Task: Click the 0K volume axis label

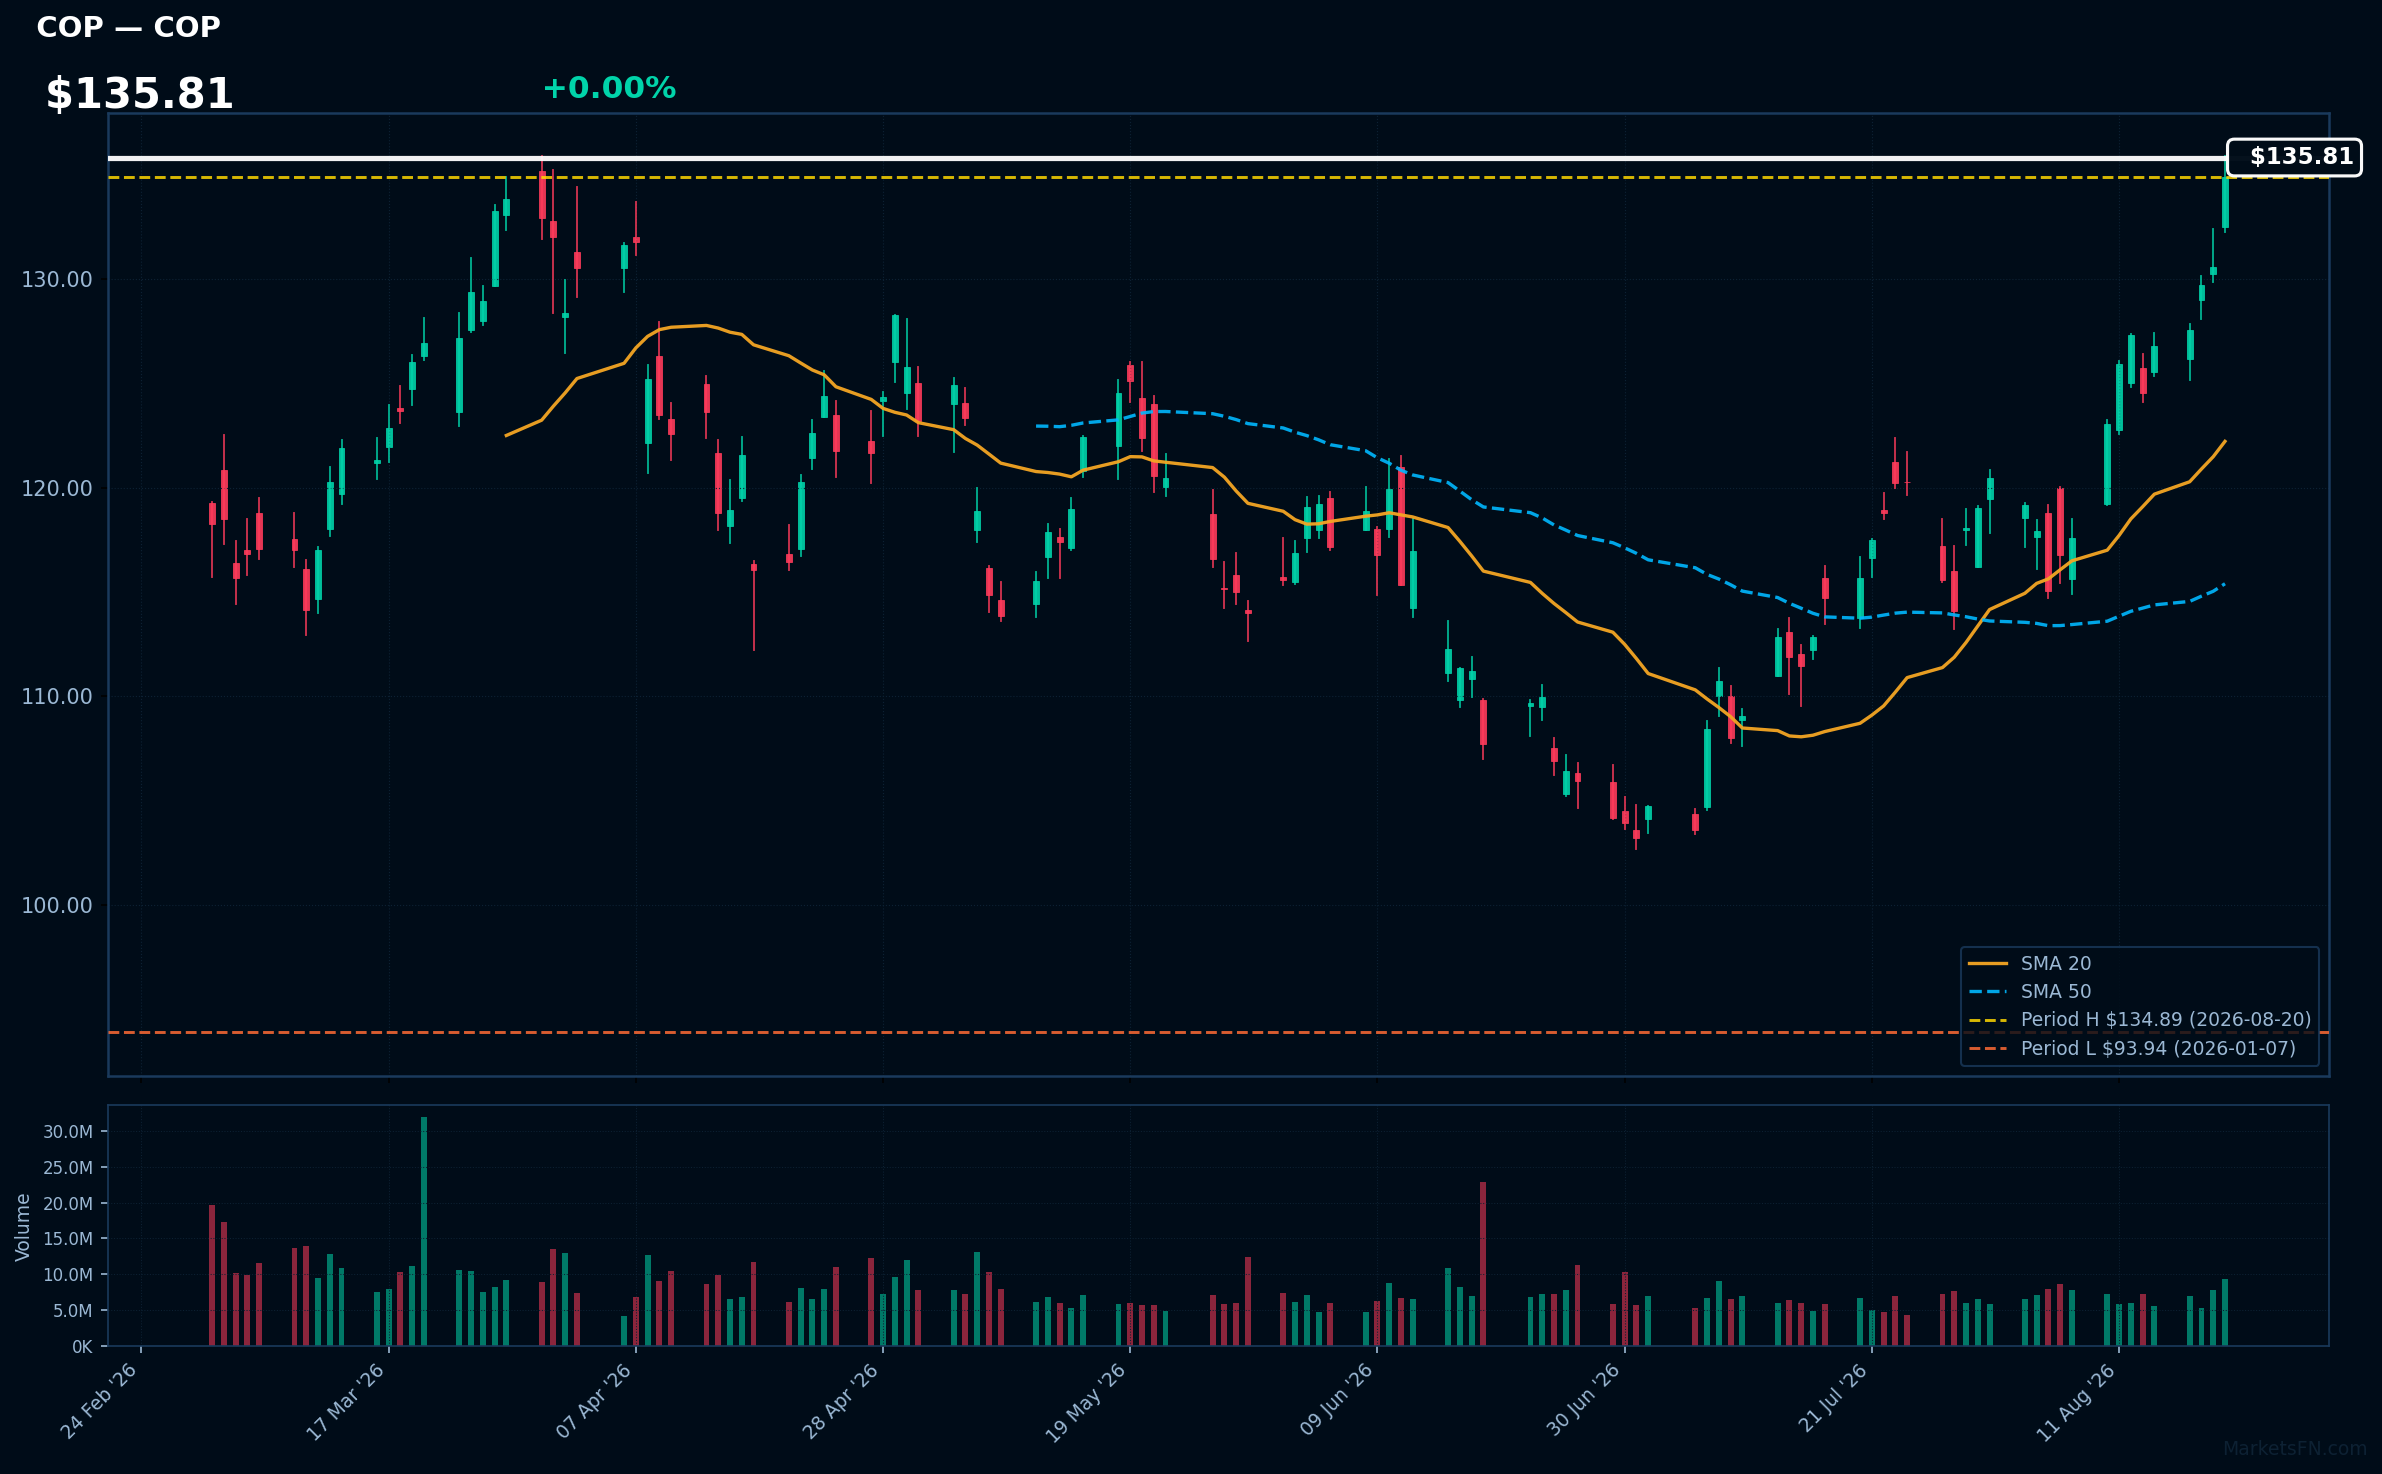Action: (82, 1347)
